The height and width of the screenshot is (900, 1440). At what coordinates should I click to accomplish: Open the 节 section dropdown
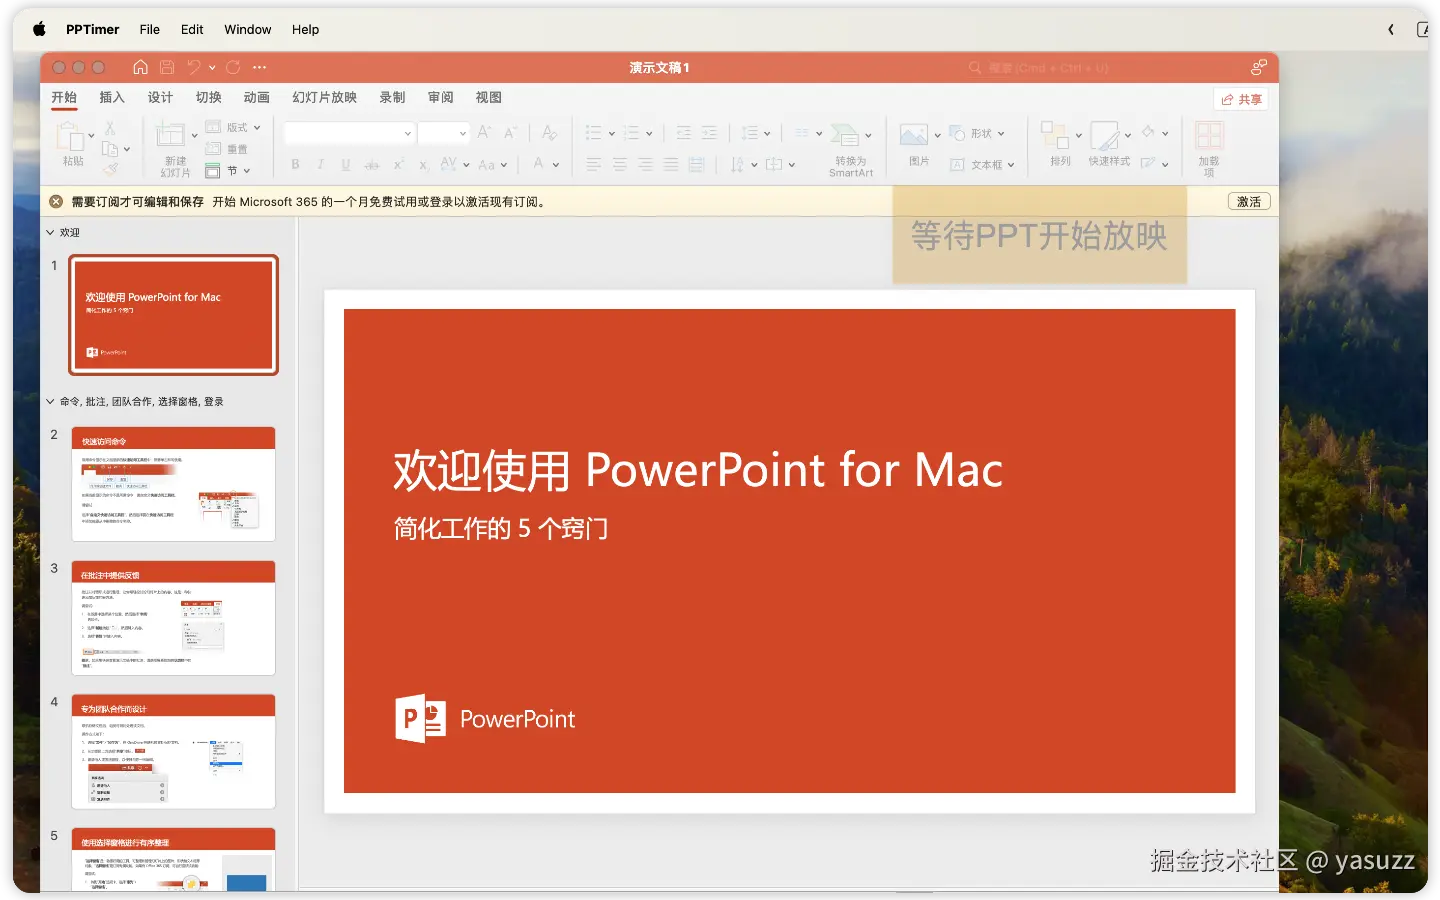(227, 171)
